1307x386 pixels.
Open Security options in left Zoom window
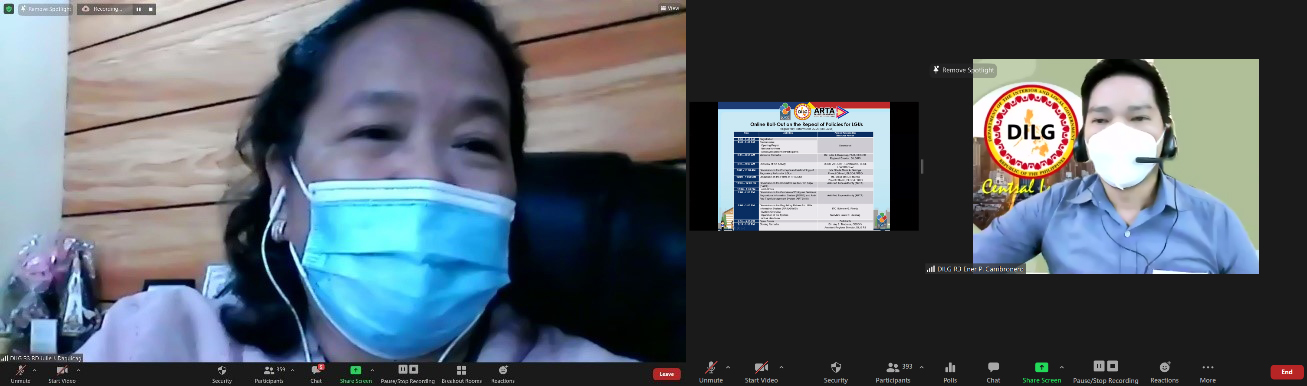[222, 374]
